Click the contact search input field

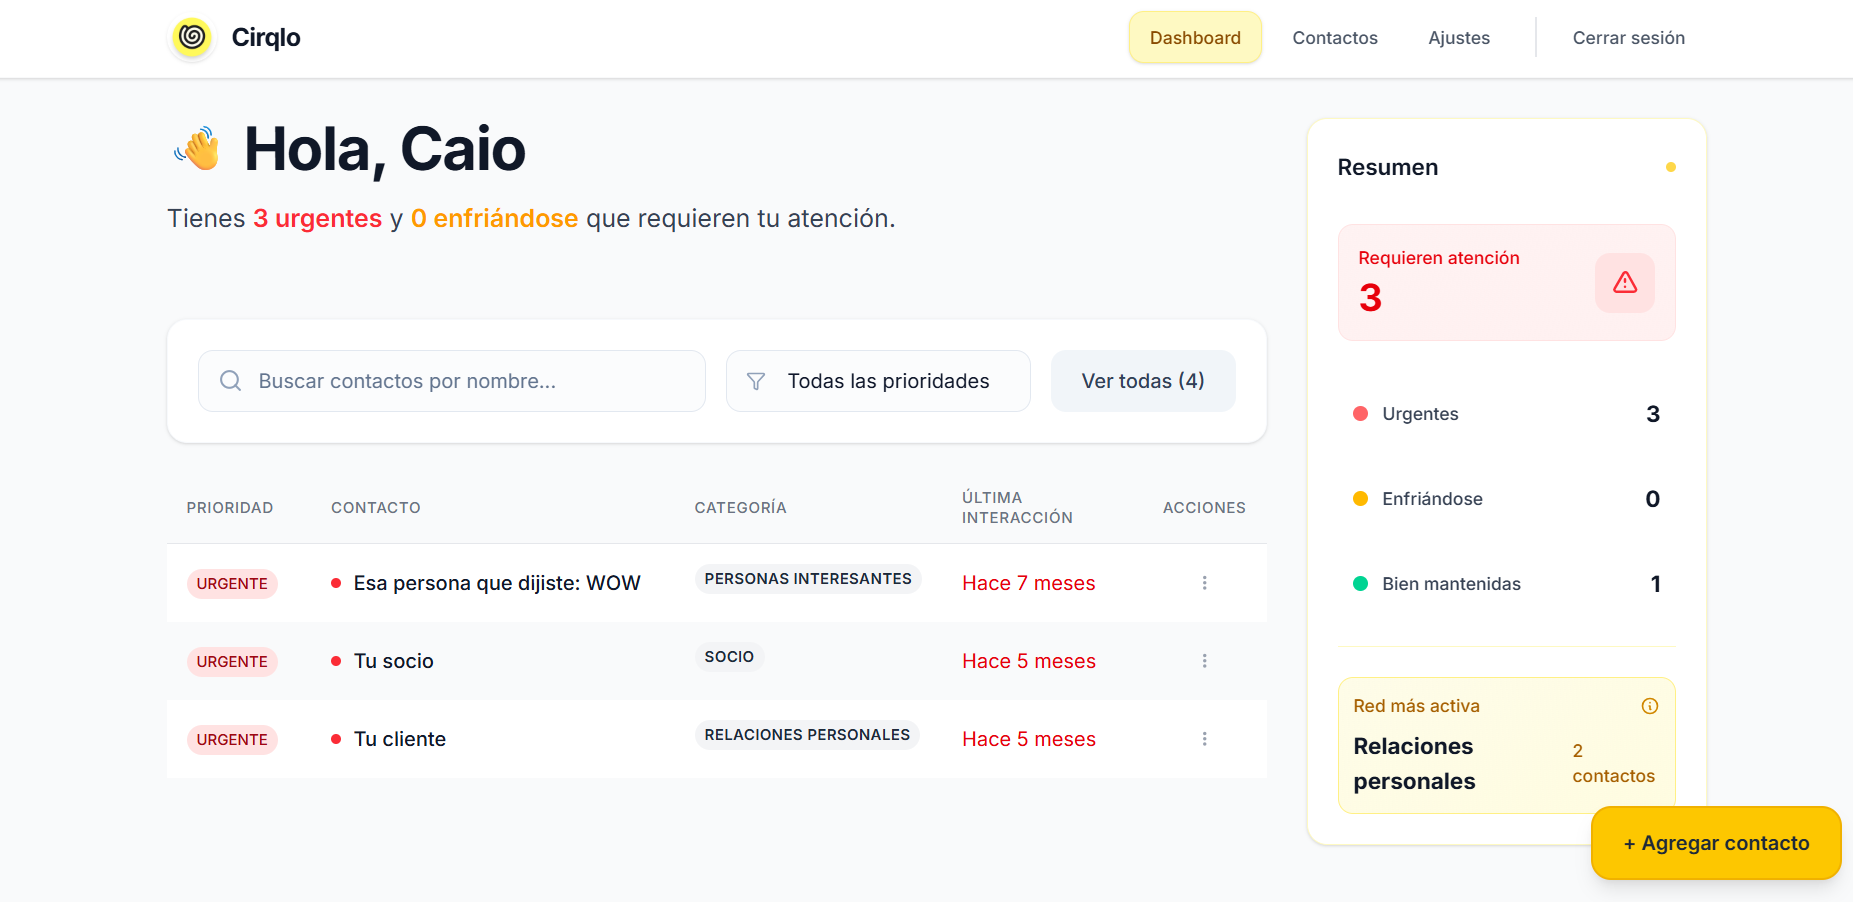pos(451,381)
